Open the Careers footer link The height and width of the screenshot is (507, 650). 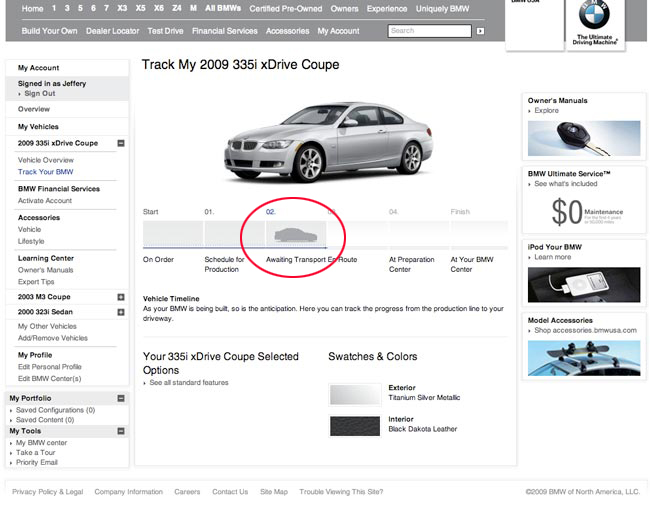coord(187,492)
